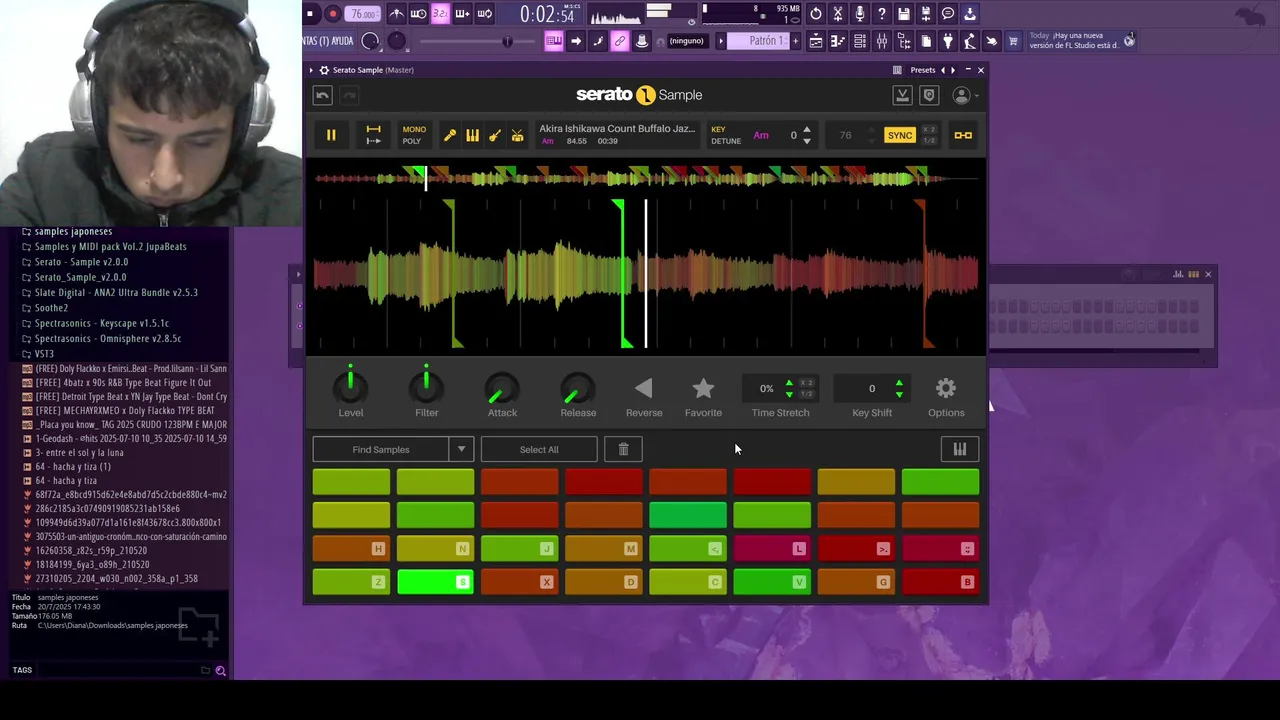Open the FL Studio Mixer icon
The image size is (1280, 720).
click(882, 41)
